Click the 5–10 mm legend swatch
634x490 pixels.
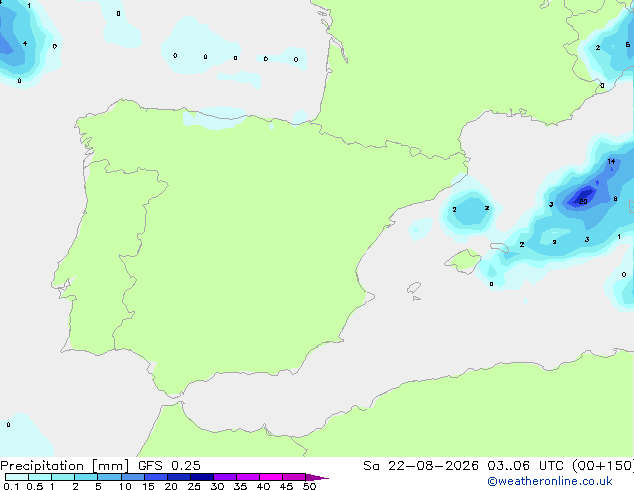pyautogui.click(x=109, y=477)
